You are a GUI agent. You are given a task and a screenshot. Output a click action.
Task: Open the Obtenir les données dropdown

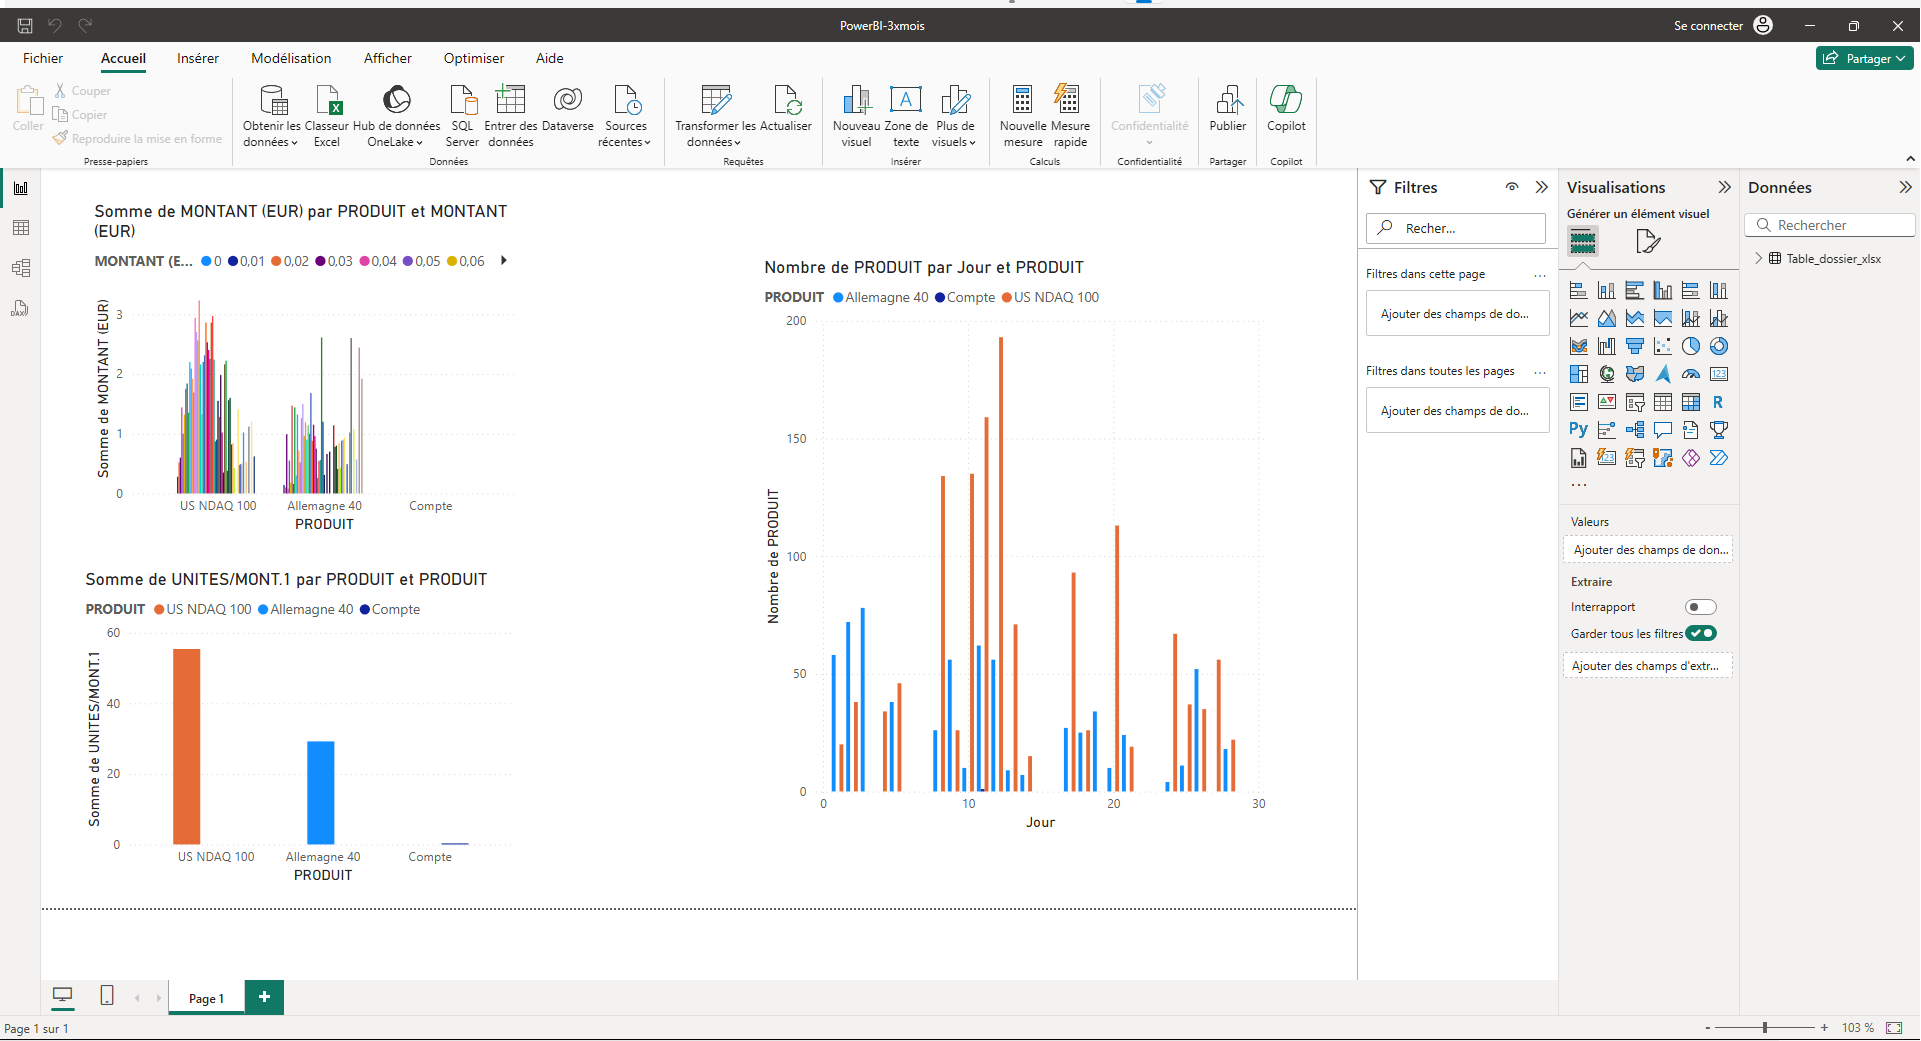click(x=271, y=142)
